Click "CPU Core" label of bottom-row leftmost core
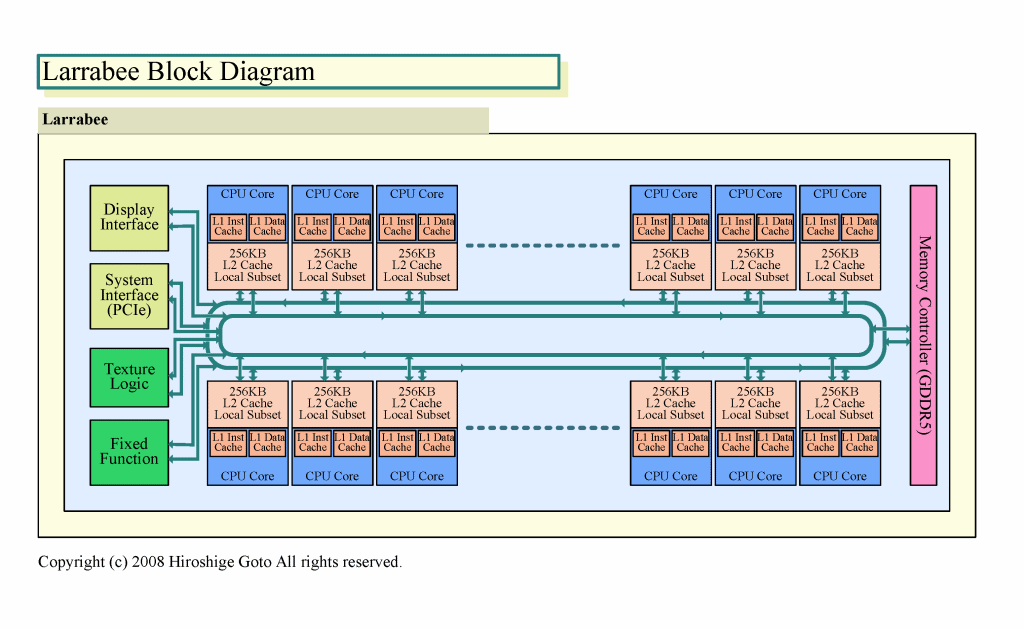This screenshot has width=1024, height=629. click(248, 476)
